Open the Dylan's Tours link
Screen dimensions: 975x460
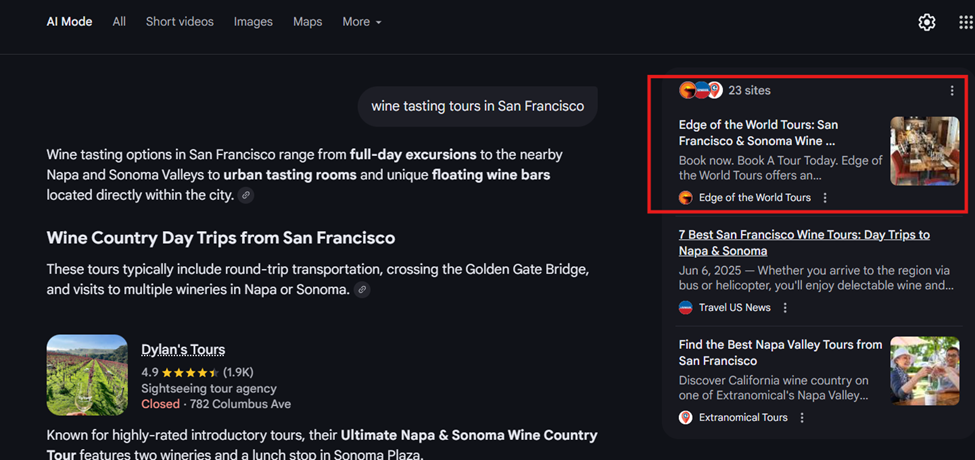coord(183,350)
